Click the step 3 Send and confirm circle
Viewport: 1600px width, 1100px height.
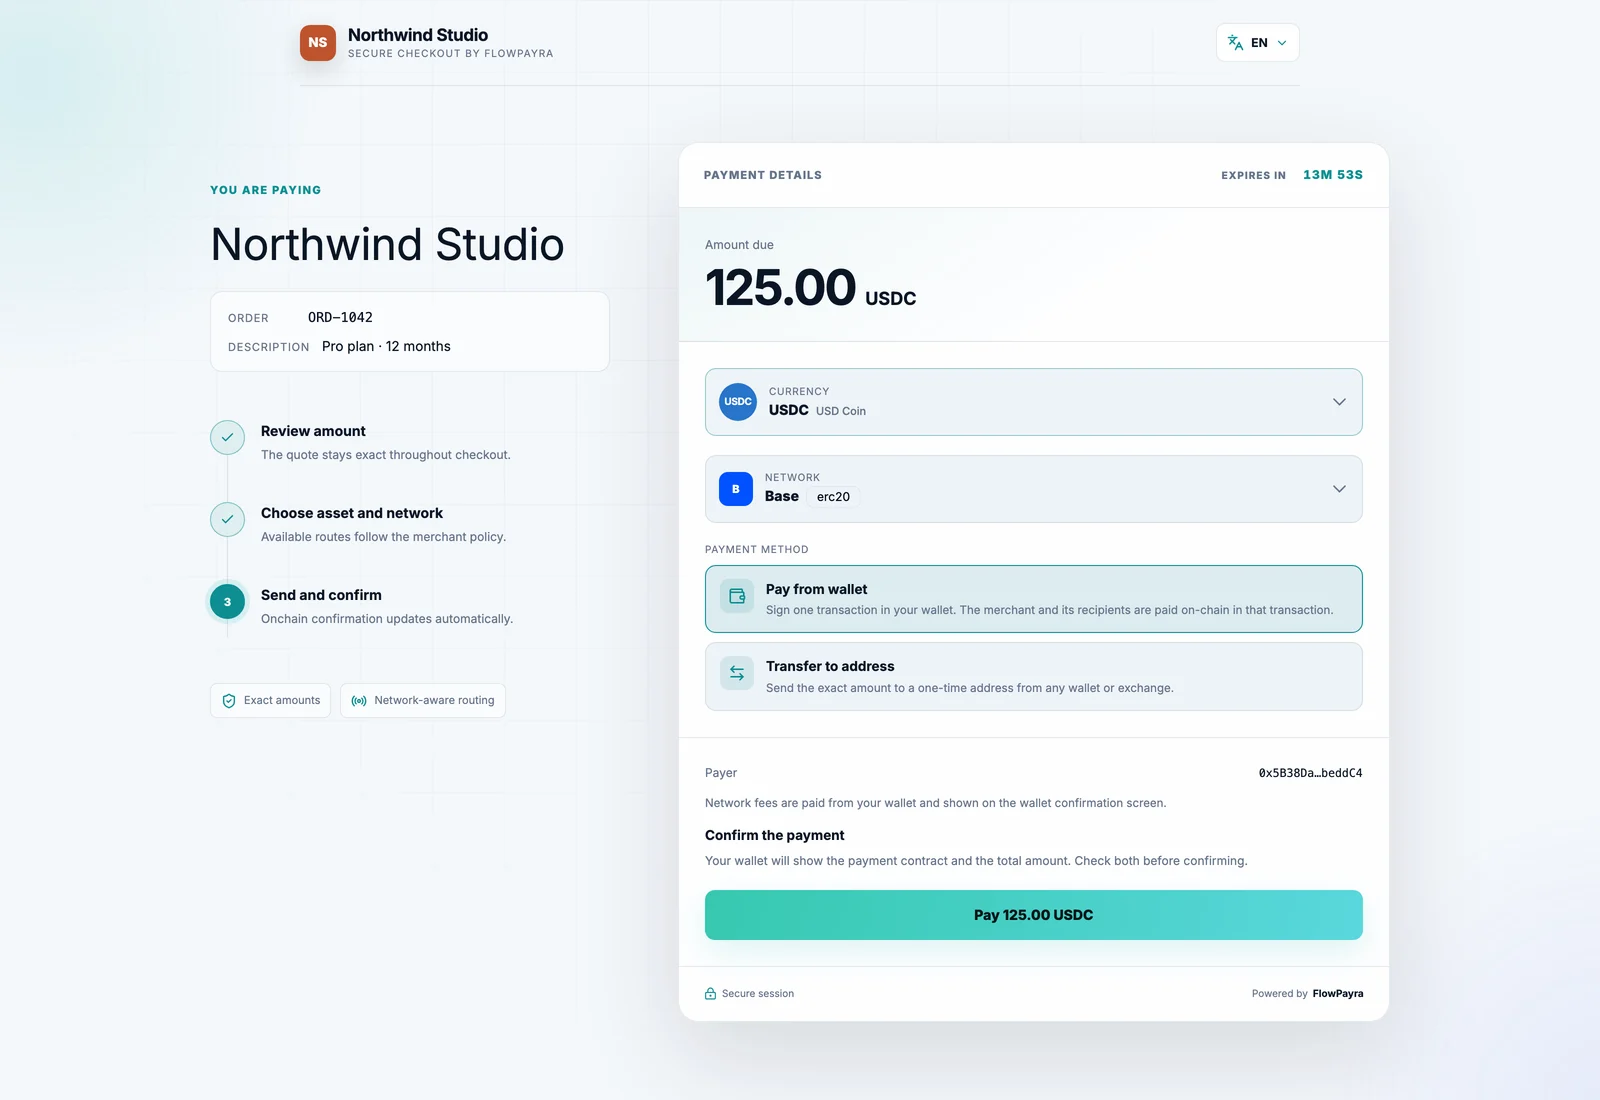(x=227, y=602)
